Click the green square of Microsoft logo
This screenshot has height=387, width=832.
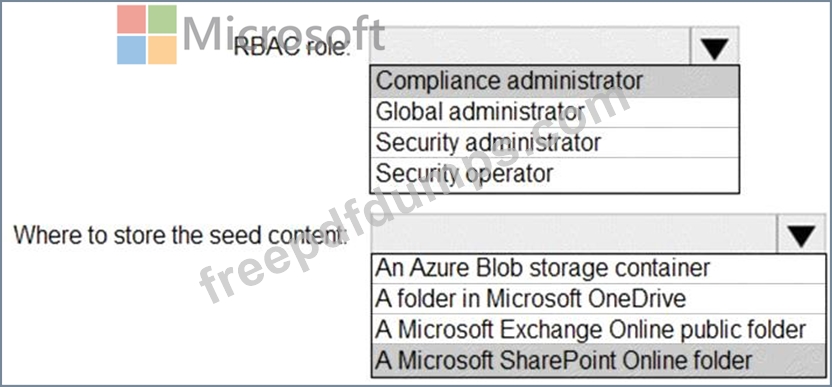coord(162,19)
